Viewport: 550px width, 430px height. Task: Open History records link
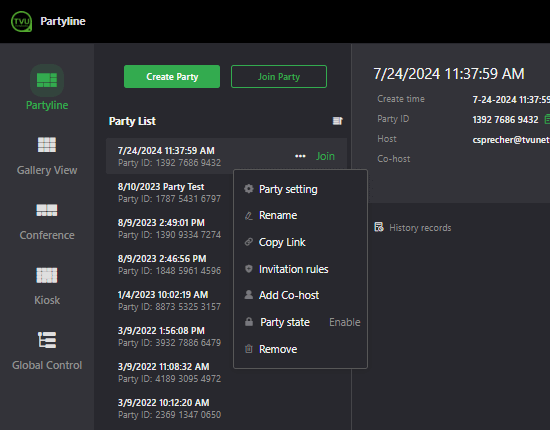pos(420,228)
